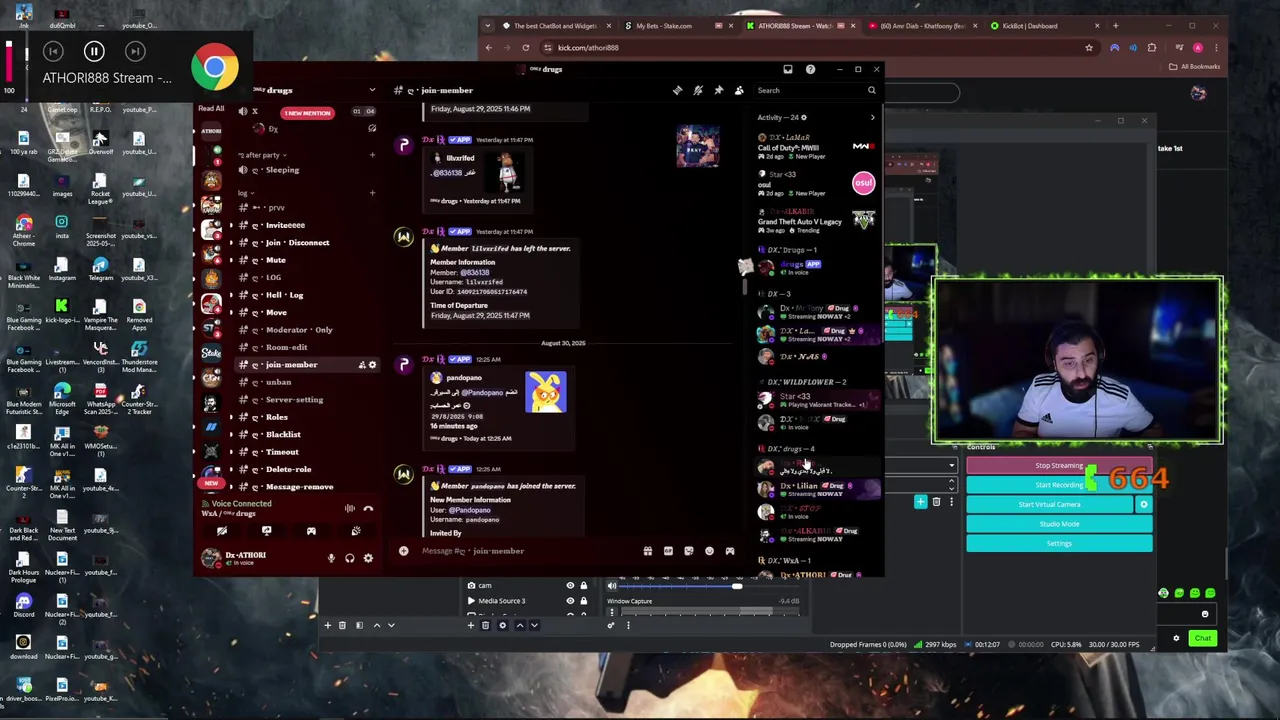Toggle visibility of Media Source 3
Screen dimensions: 1280x720
click(570, 601)
